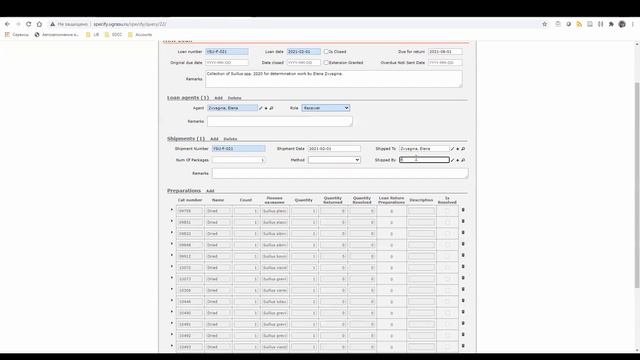Add a new agent via plus icon beside Agent field
The height and width of the screenshot is (360, 640).
click(x=266, y=108)
